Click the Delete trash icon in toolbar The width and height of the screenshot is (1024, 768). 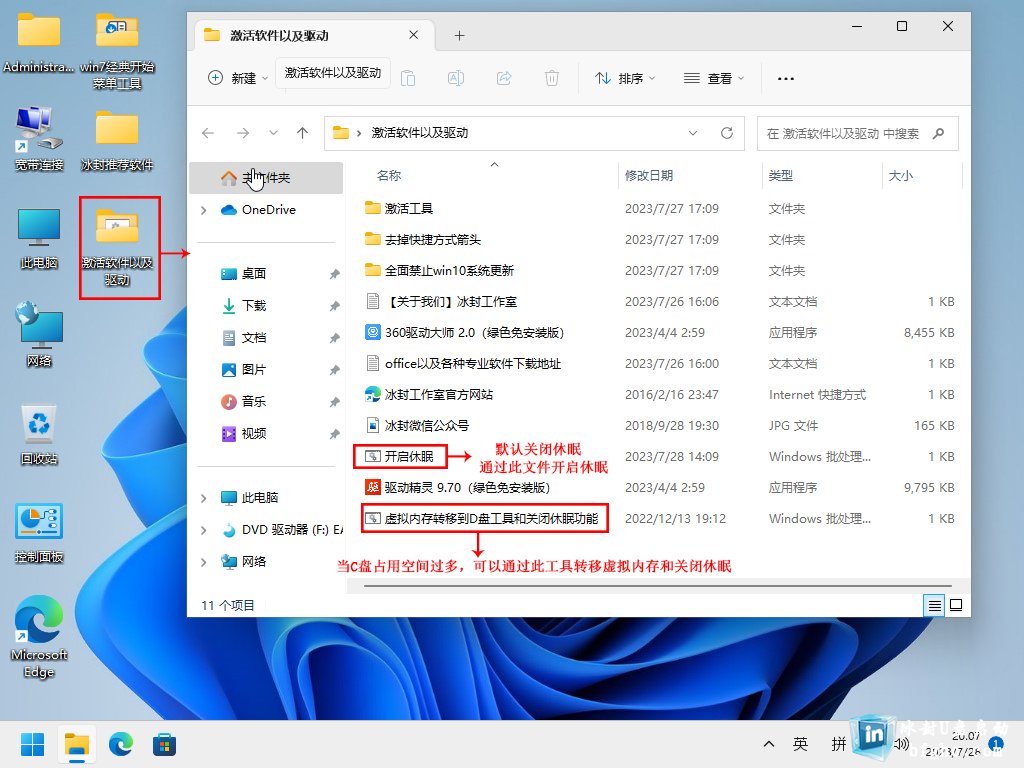coord(552,78)
